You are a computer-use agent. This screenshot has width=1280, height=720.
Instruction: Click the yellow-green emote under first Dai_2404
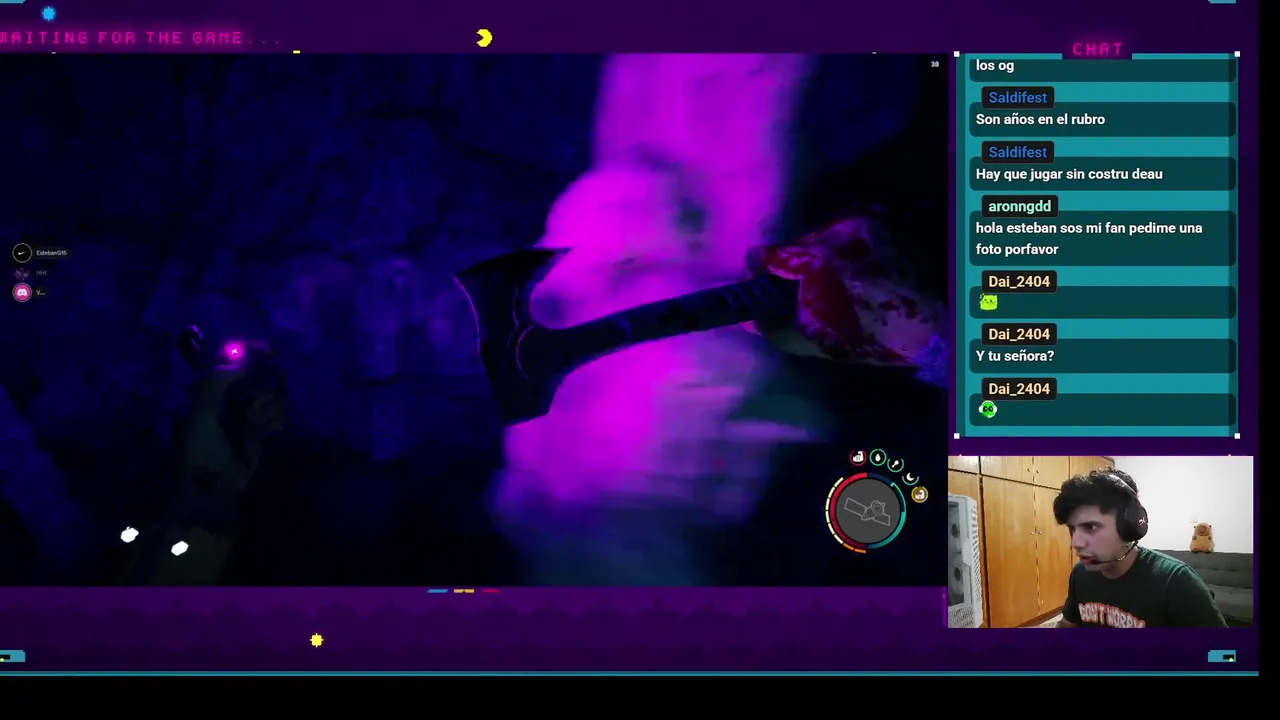click(x=988, y=302)
